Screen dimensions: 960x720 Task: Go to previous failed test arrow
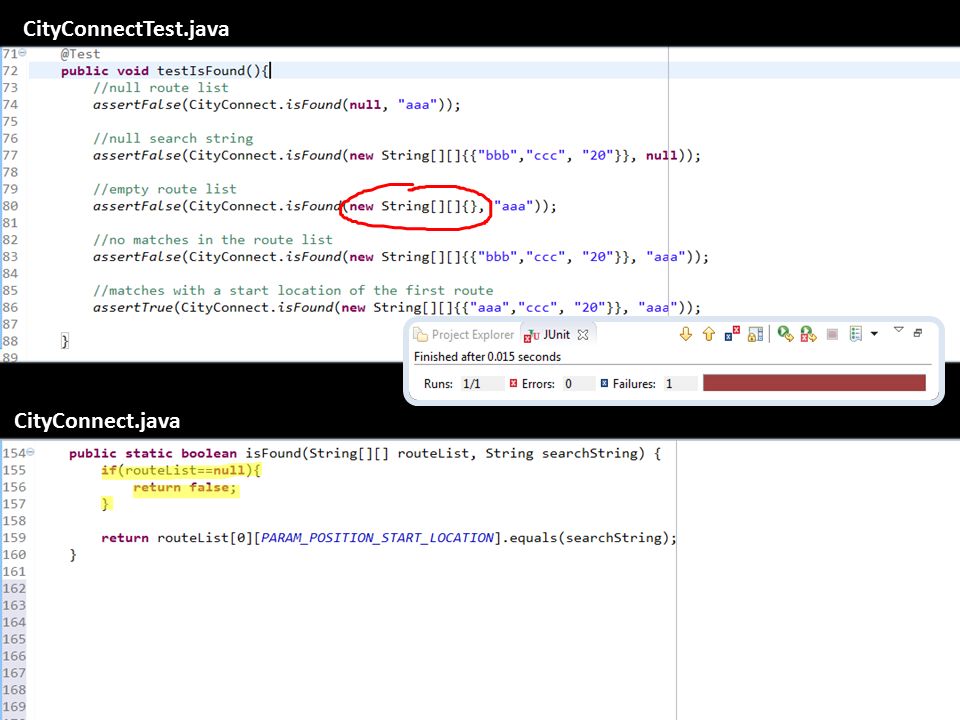[708, 334]
